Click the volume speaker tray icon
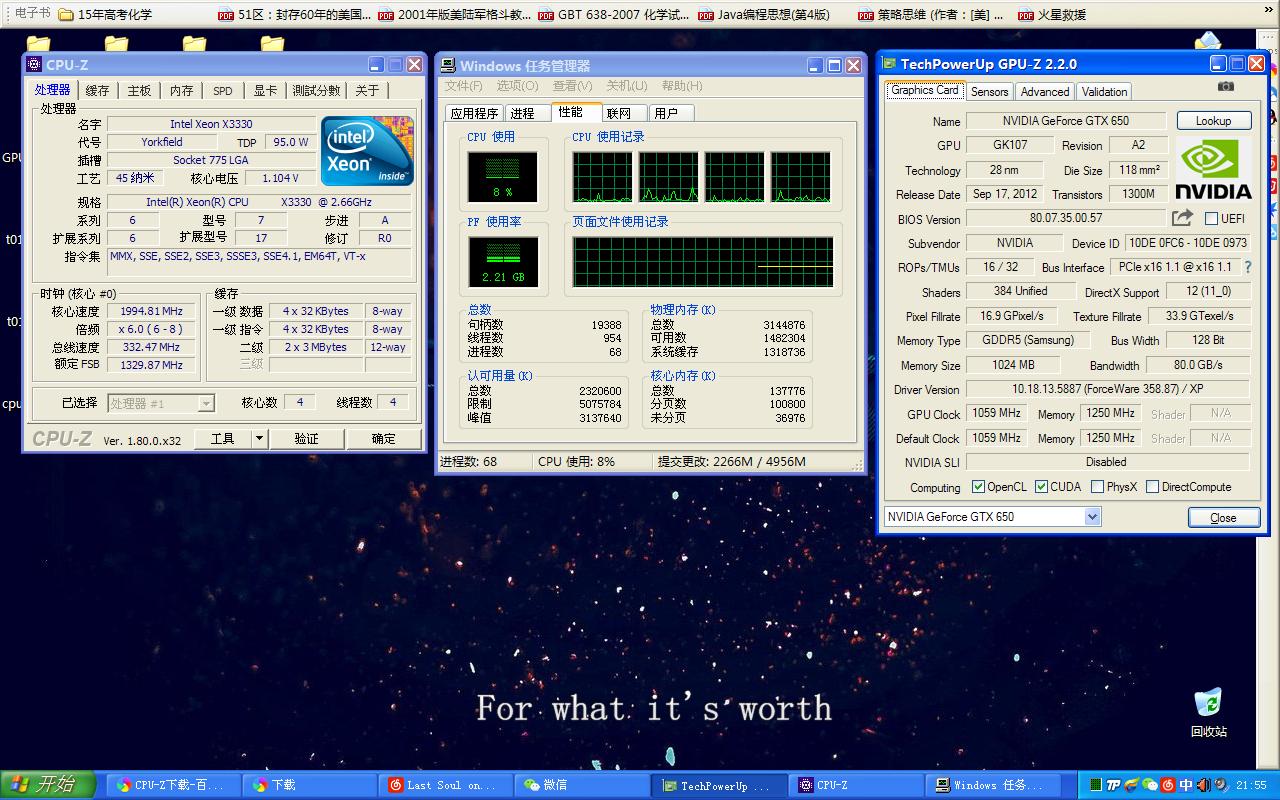 [1203, 785]
